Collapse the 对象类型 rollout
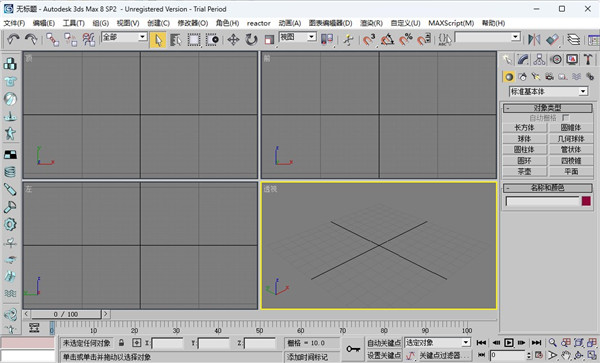 pyautogui.click(x=548, y=108)
